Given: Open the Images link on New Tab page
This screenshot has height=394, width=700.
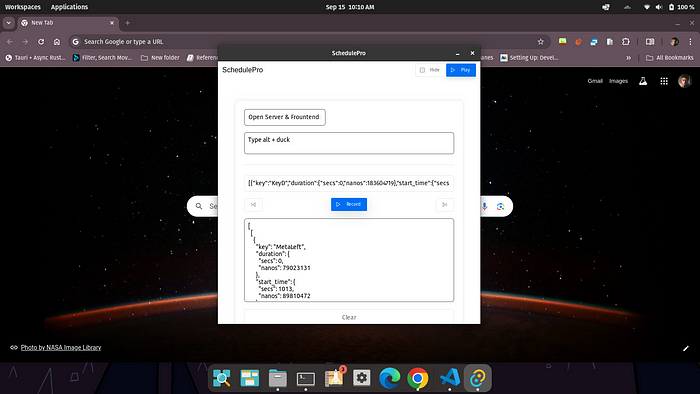Looking at the screenshot, I should [618, 81].
